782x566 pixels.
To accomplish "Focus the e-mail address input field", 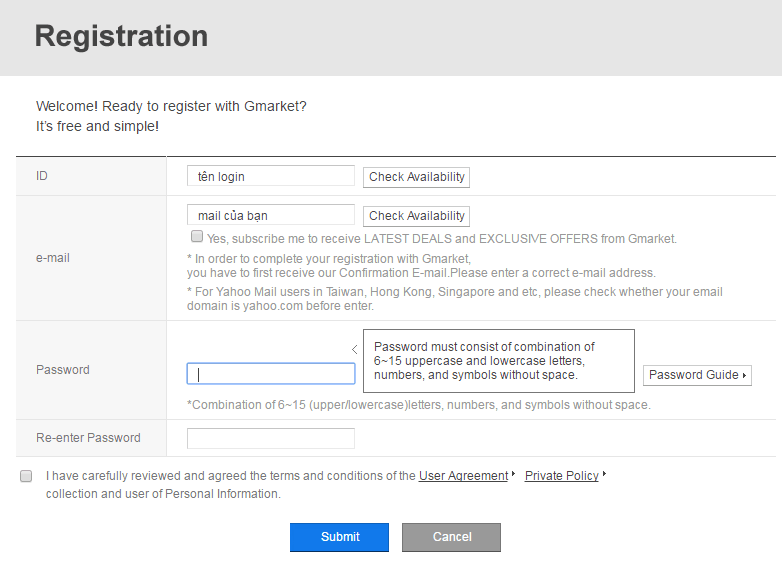I will [x=270, y=215].
